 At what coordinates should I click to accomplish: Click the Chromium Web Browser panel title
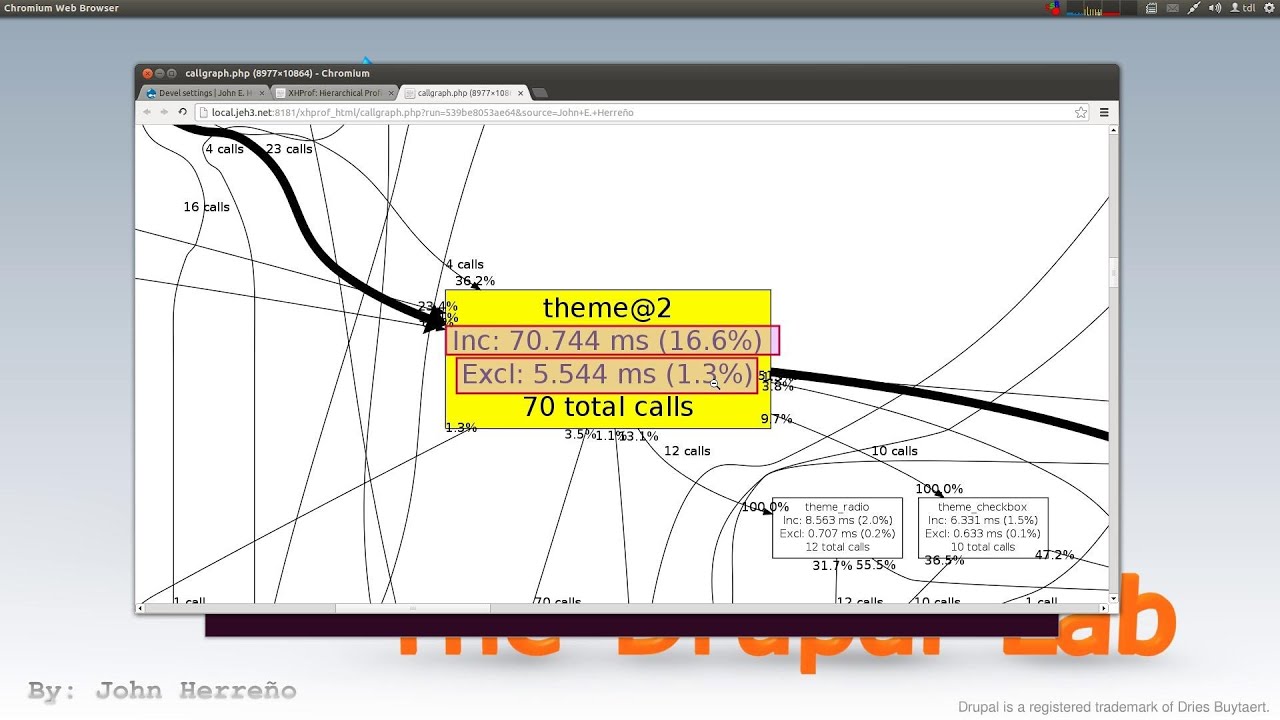point(61,8)
